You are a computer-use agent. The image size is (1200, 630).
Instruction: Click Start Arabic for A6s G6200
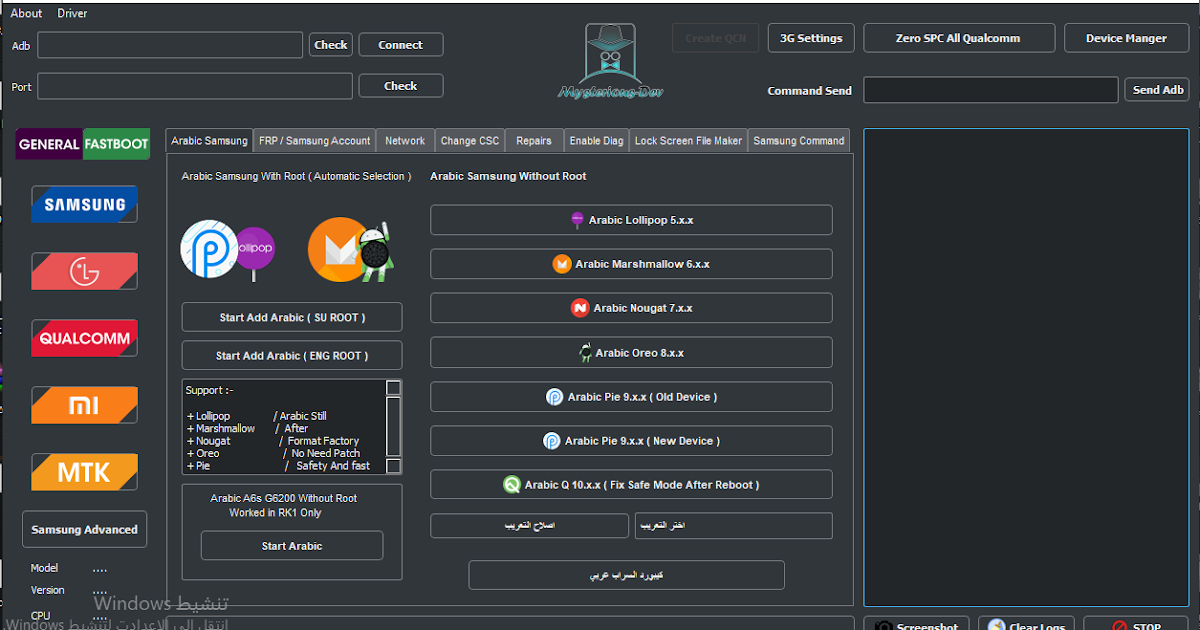pos(292,546)
